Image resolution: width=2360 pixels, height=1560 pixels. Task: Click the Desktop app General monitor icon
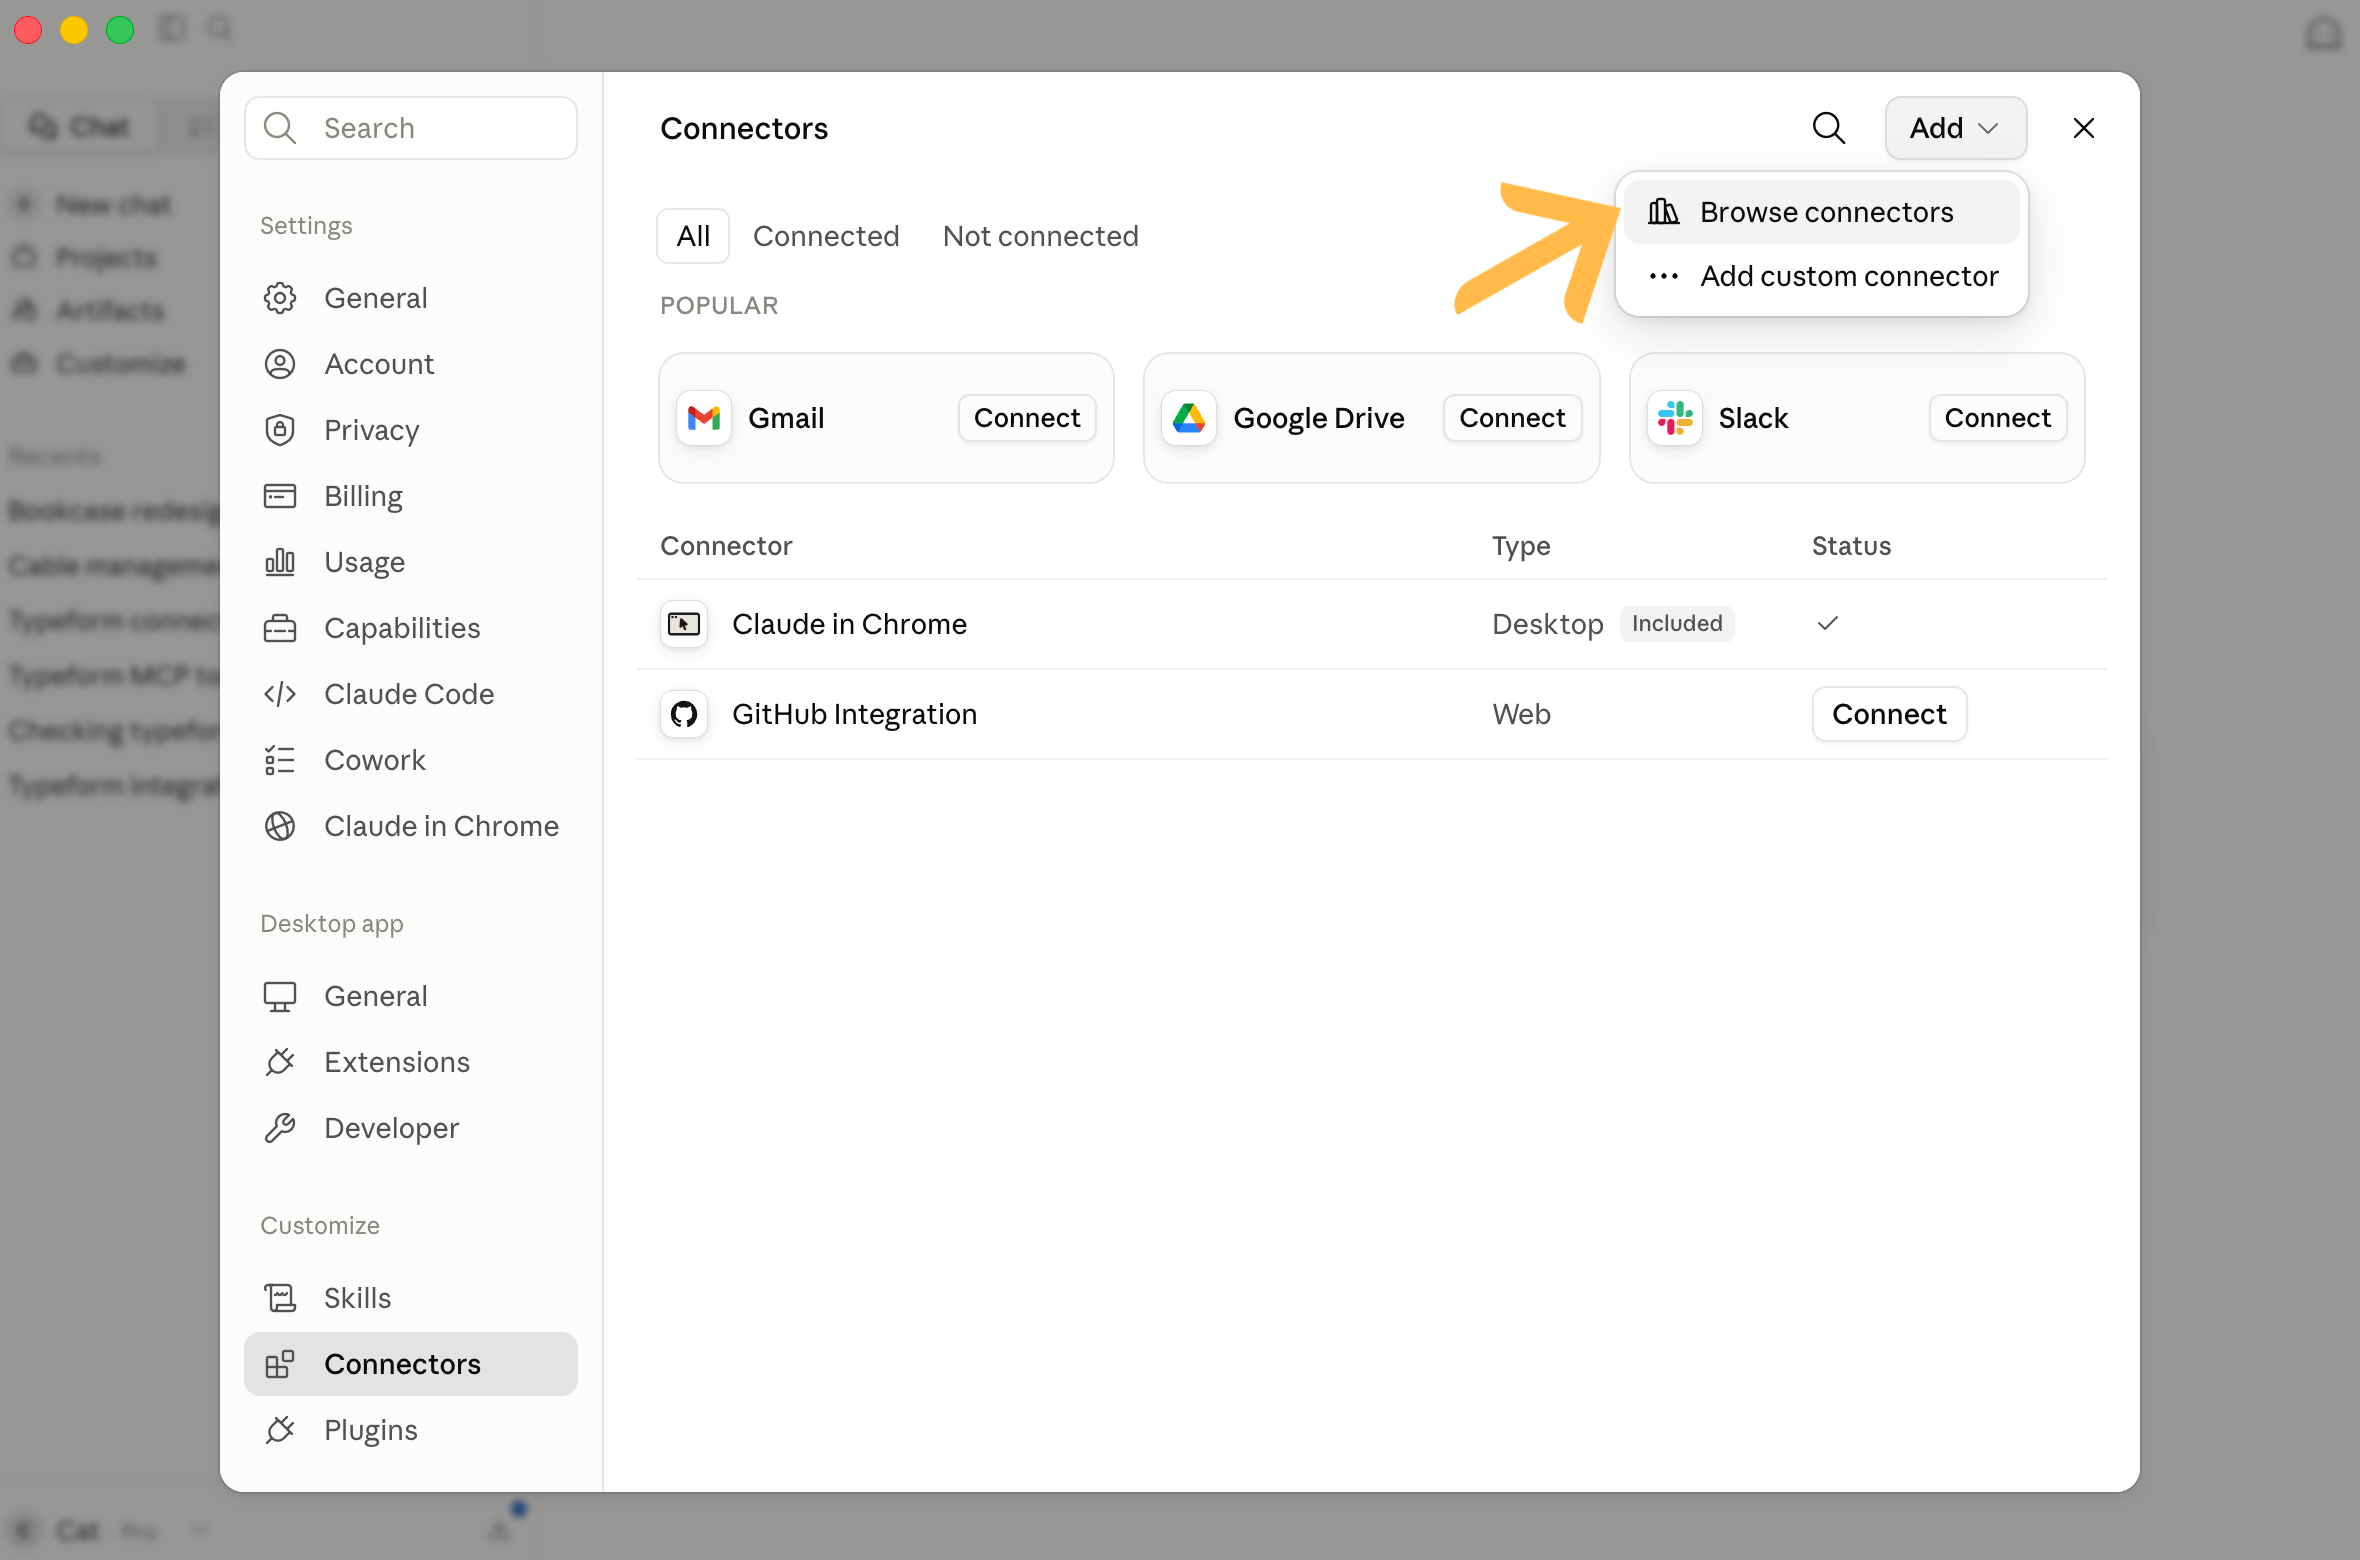[280, 996]
